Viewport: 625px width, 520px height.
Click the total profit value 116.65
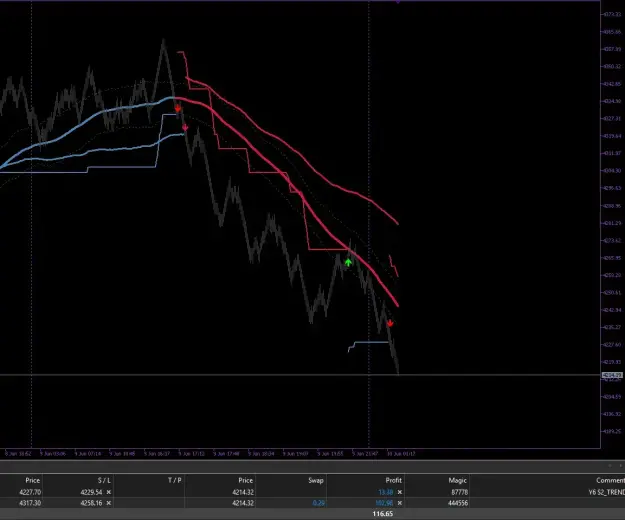[x=382, y=514]
